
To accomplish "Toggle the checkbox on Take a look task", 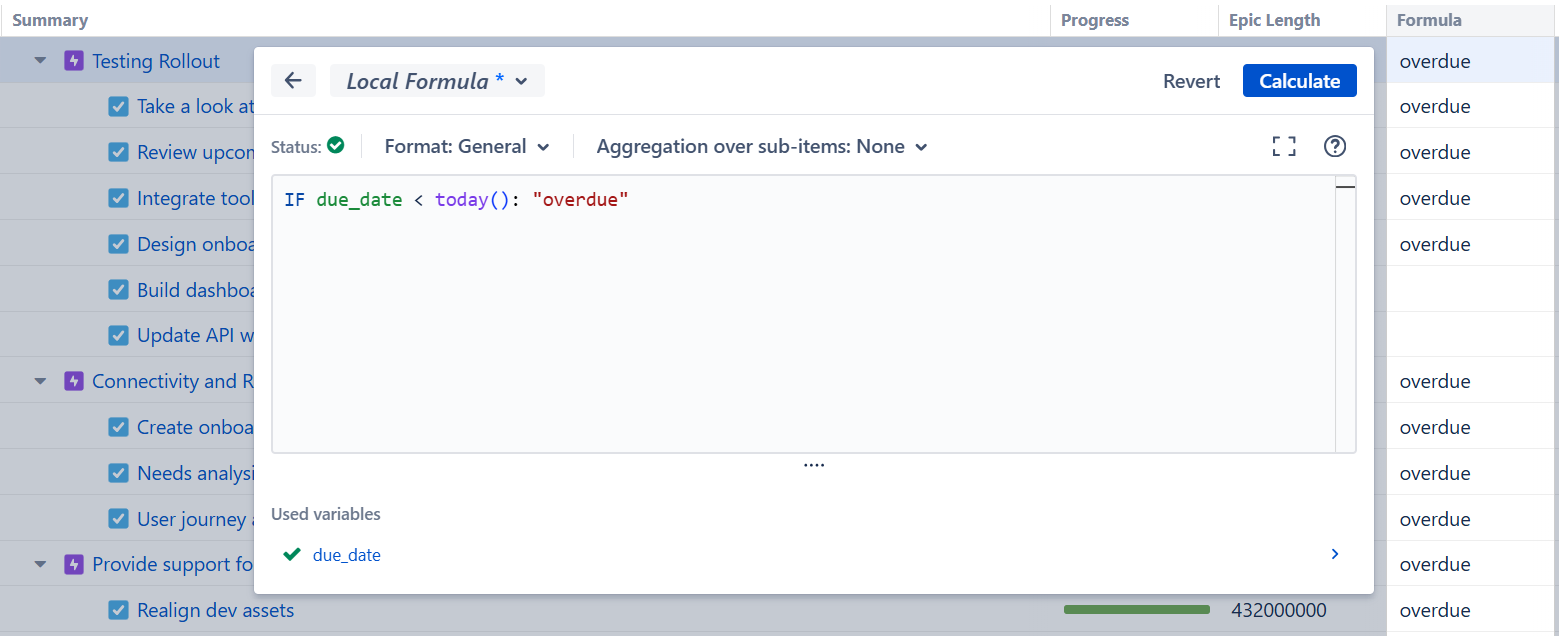I will pos(119,106).
